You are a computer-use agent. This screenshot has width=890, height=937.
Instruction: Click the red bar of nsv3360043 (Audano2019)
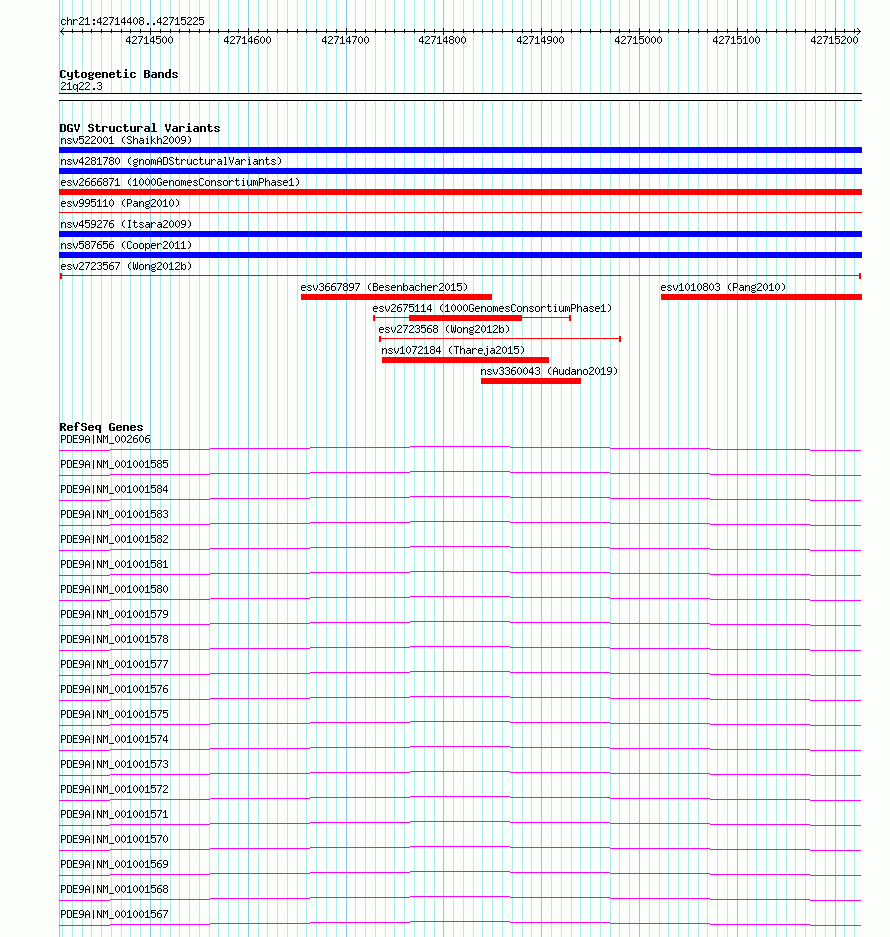(x=531, y=381)
